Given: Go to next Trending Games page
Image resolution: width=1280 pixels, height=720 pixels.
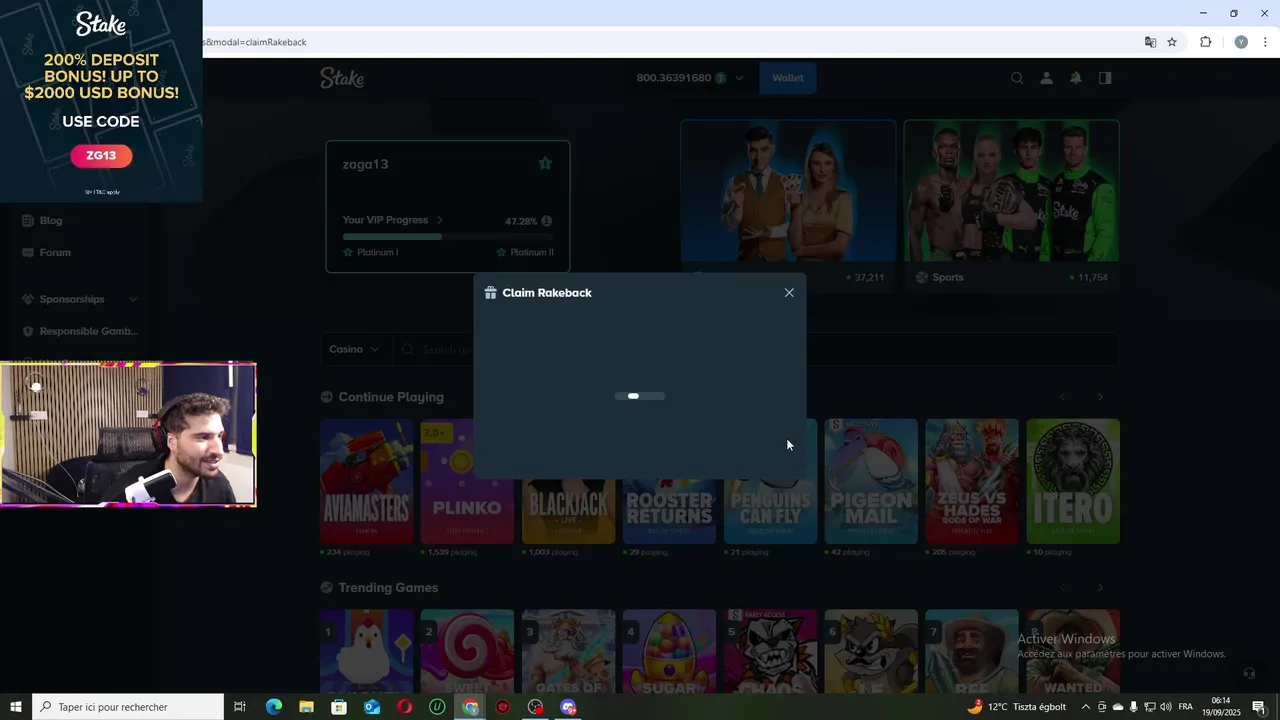Looking at the screenshot, I should (1100, 587).
